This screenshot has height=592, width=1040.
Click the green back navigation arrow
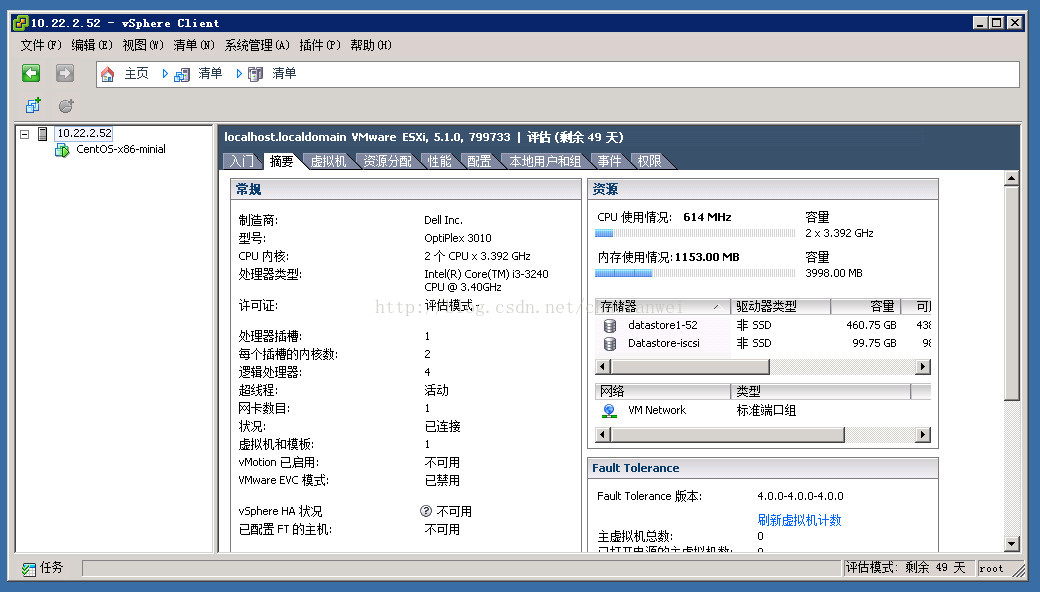click(31, 73)
